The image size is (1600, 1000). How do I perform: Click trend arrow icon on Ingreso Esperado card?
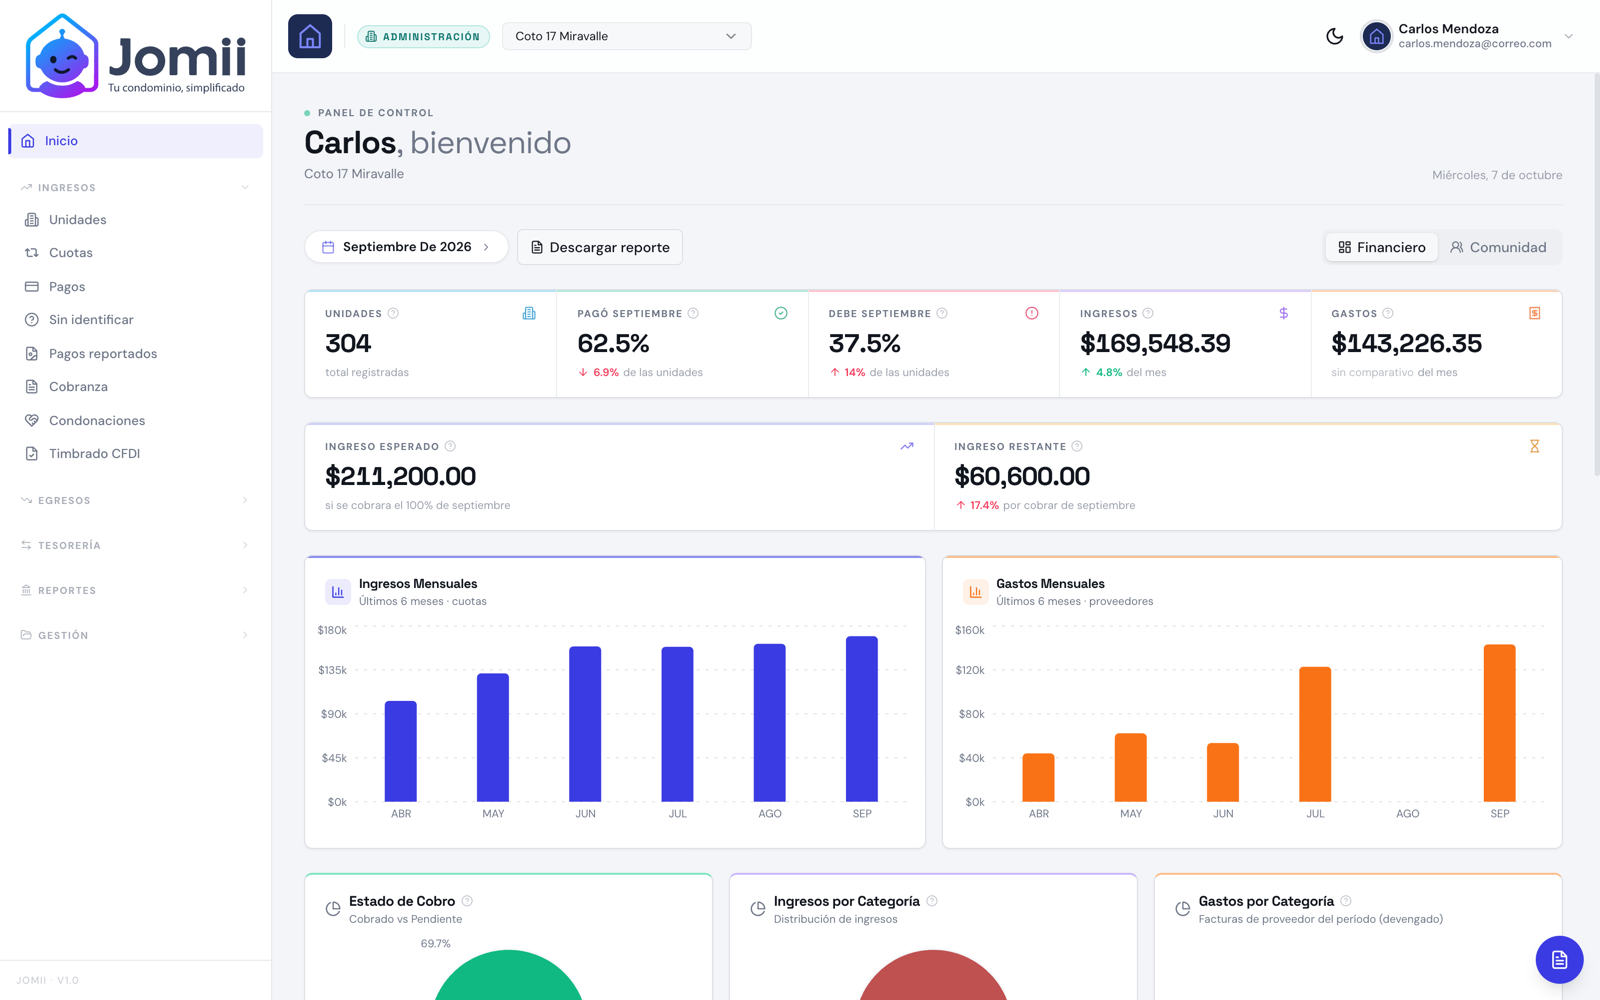point(907,446)
